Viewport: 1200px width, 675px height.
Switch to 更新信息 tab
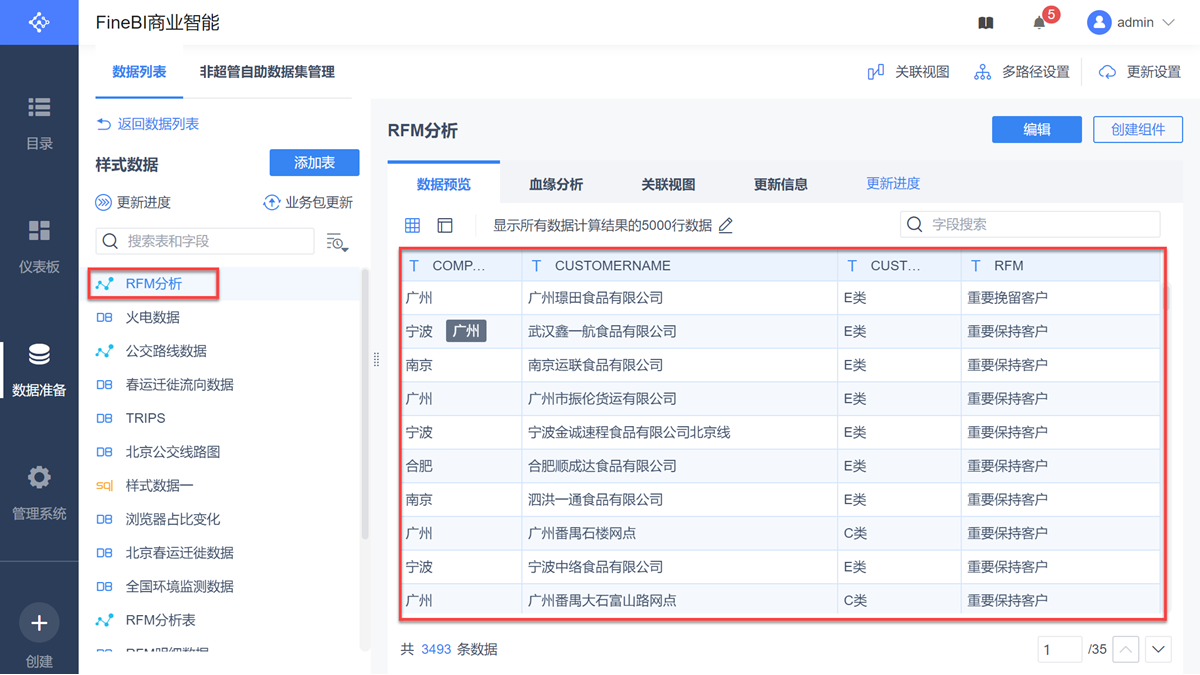[x=781, y=184]
